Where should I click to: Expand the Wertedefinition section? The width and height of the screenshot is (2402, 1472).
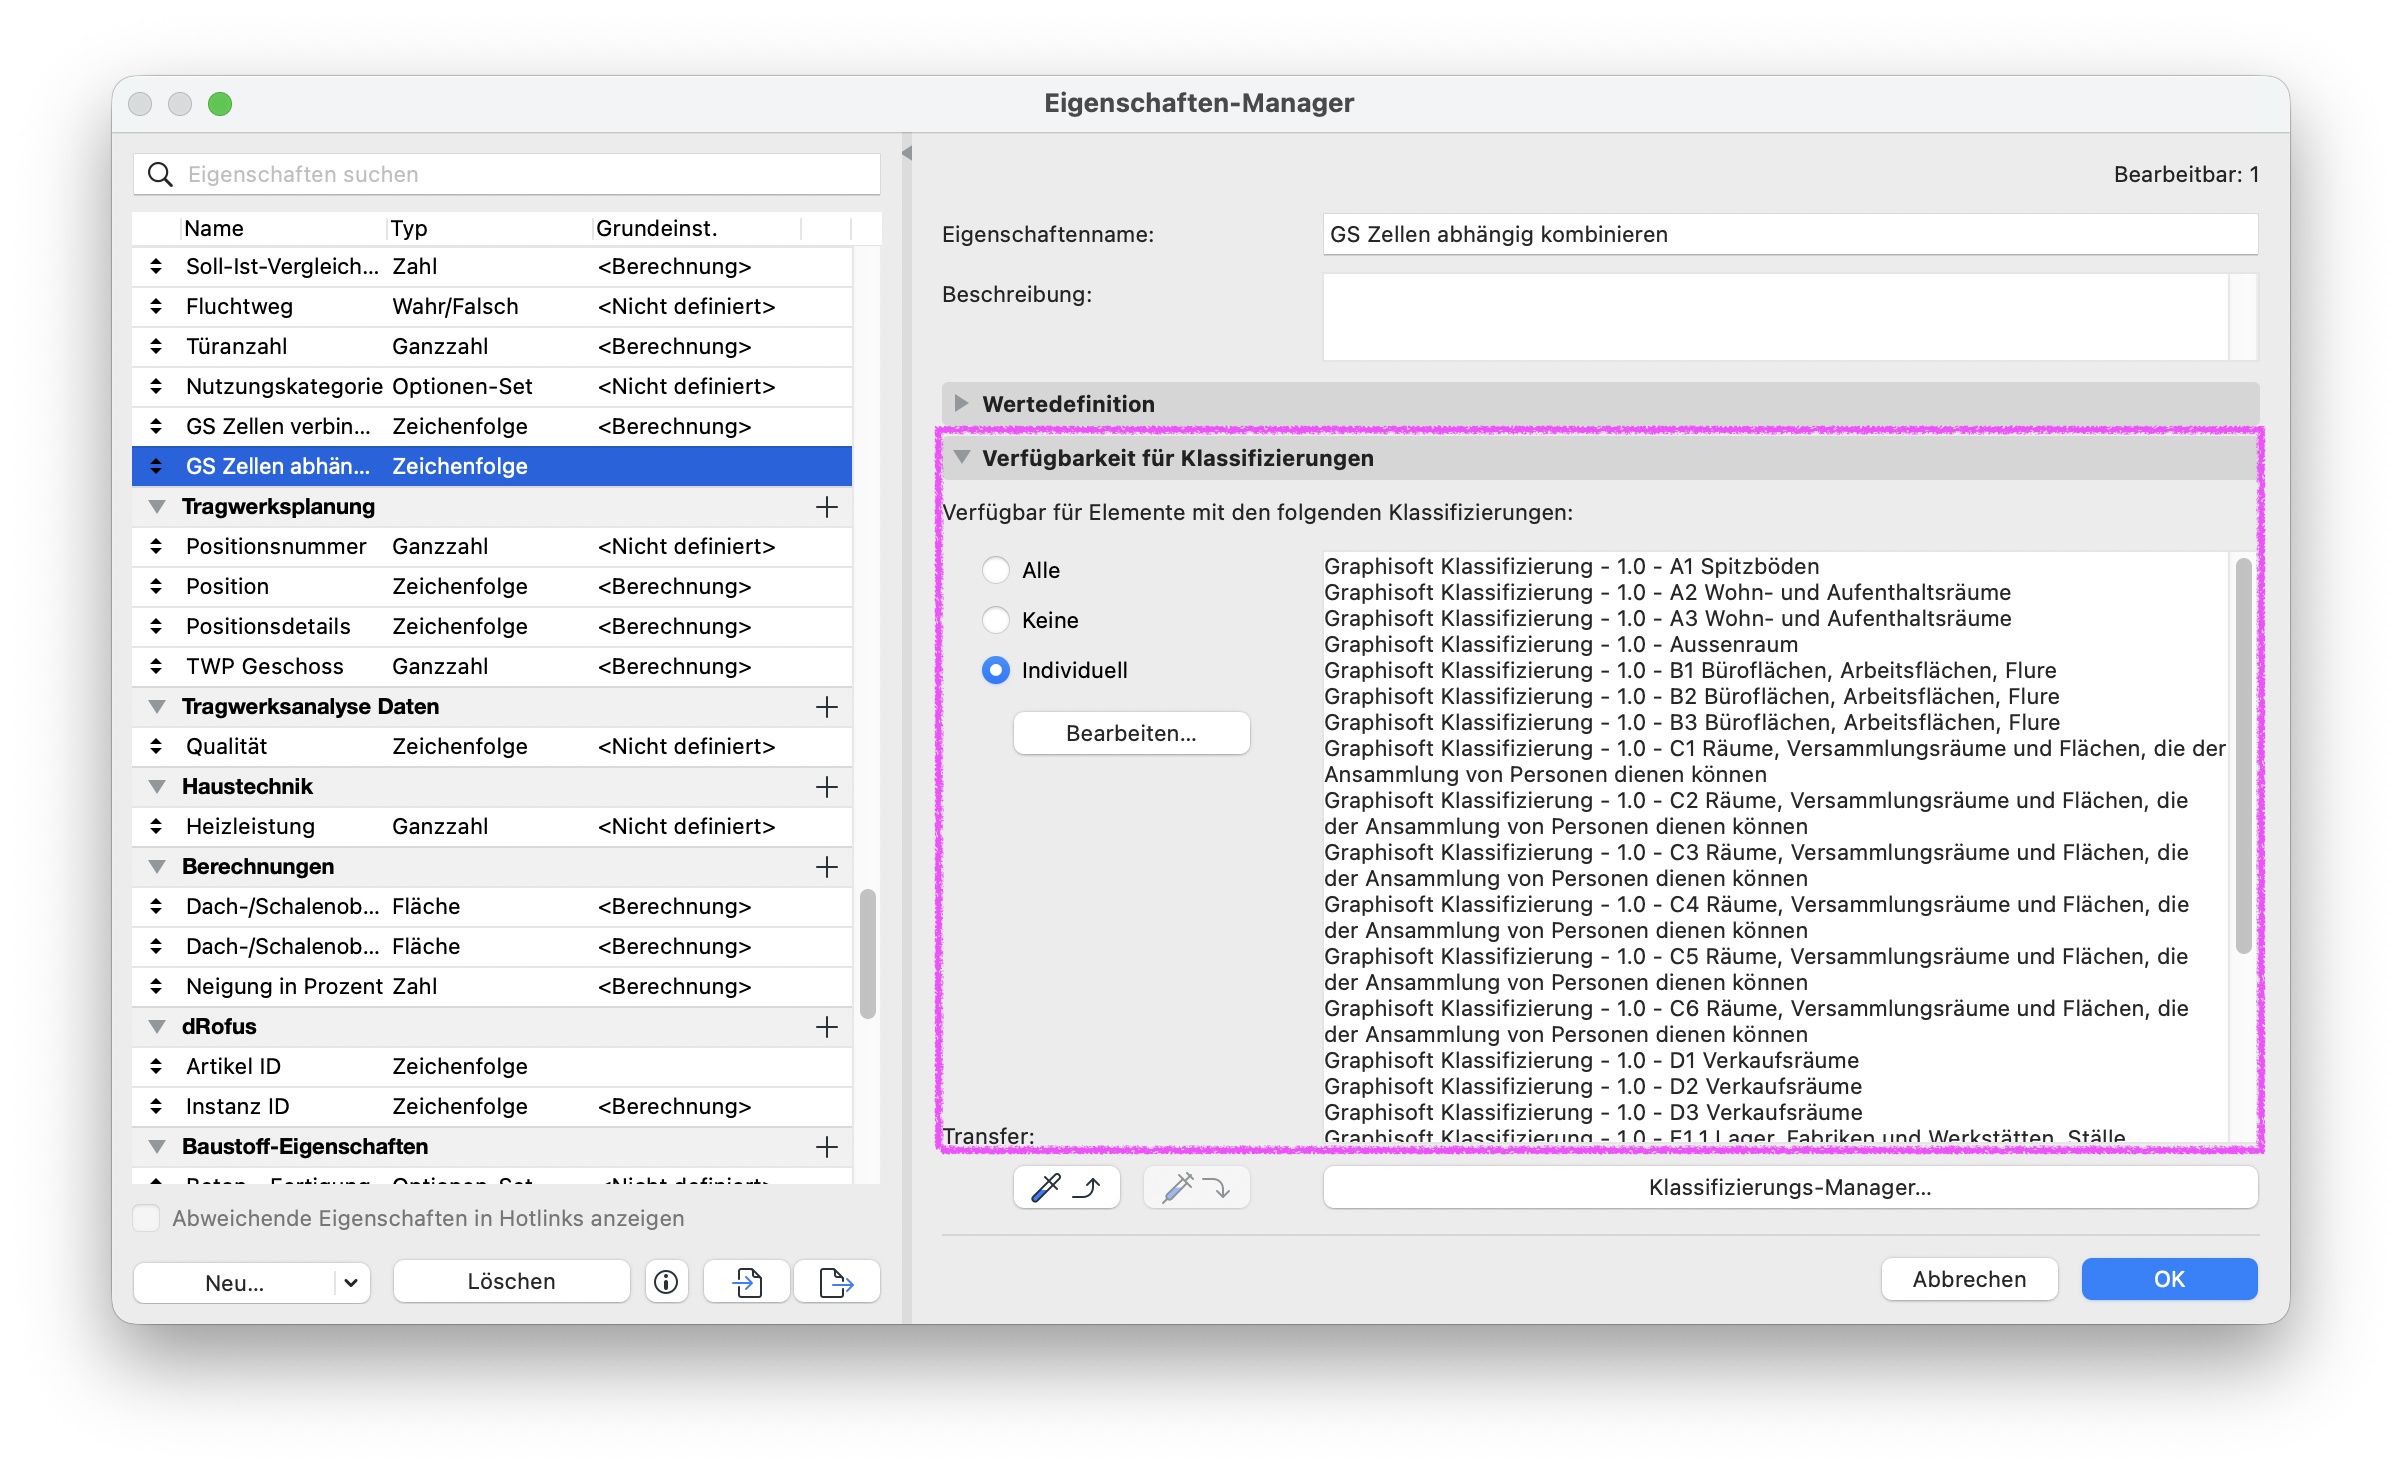[x=961, y=403]
